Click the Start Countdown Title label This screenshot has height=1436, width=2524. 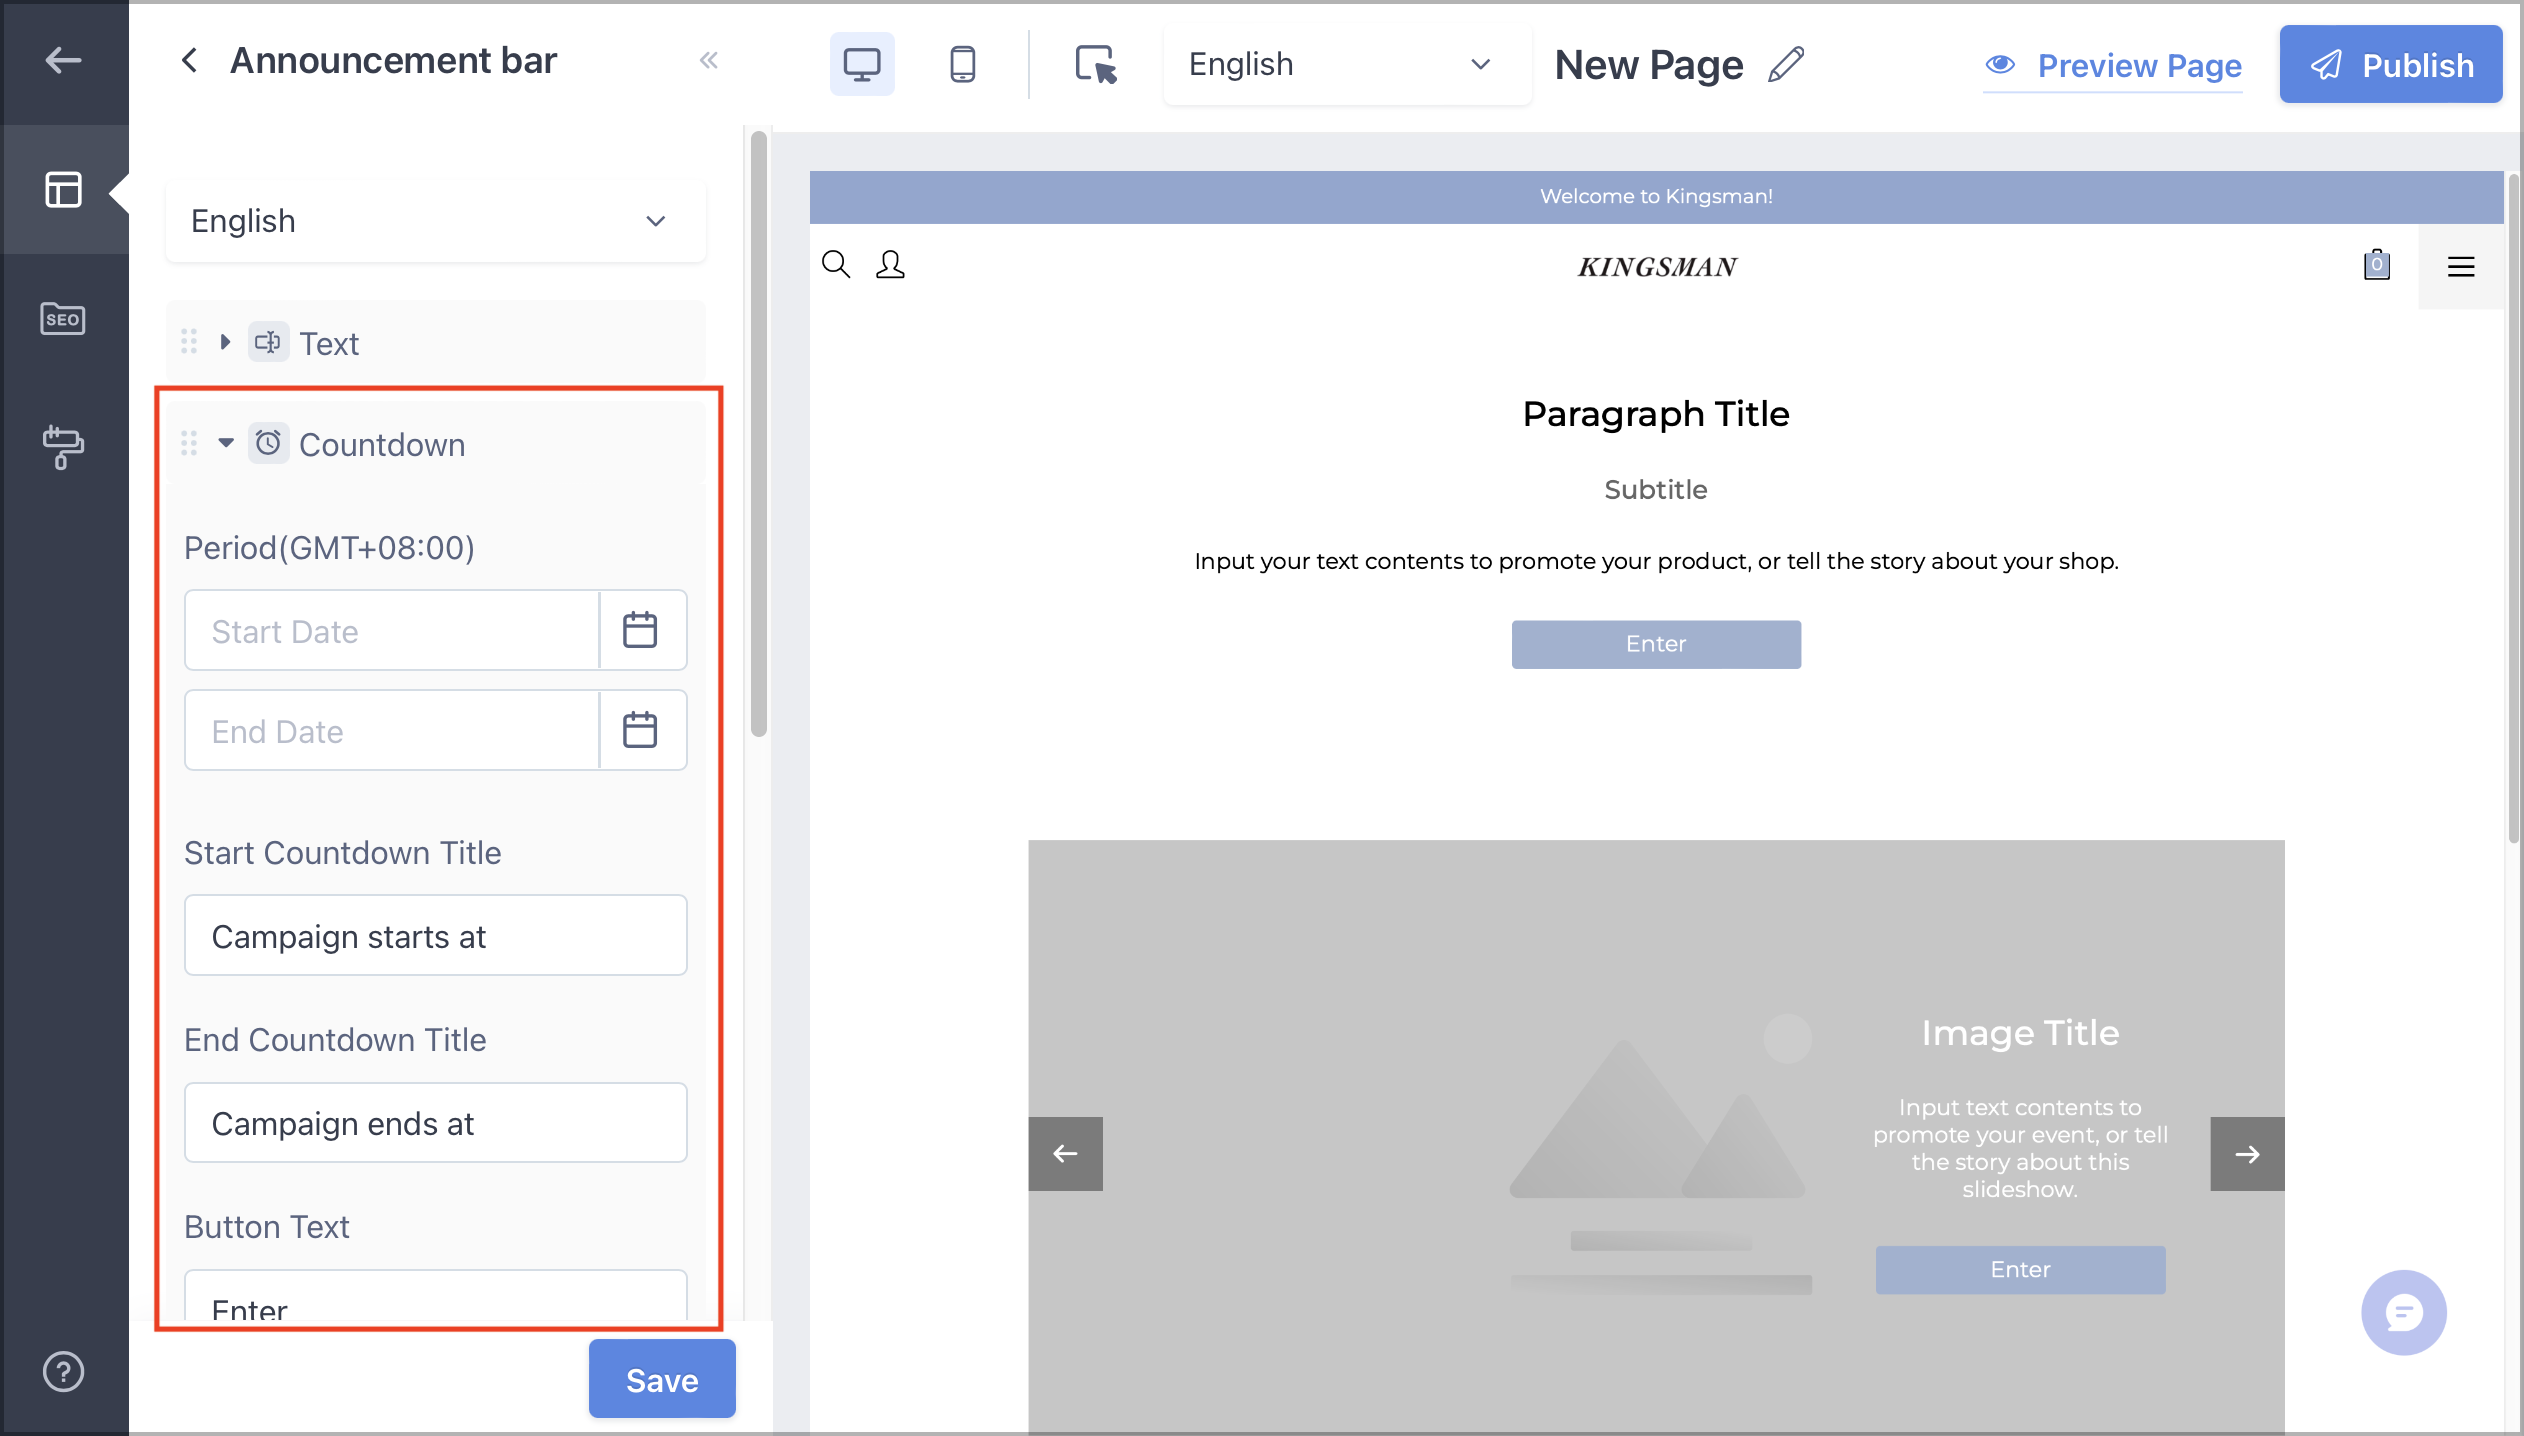[x=342, y=853]
